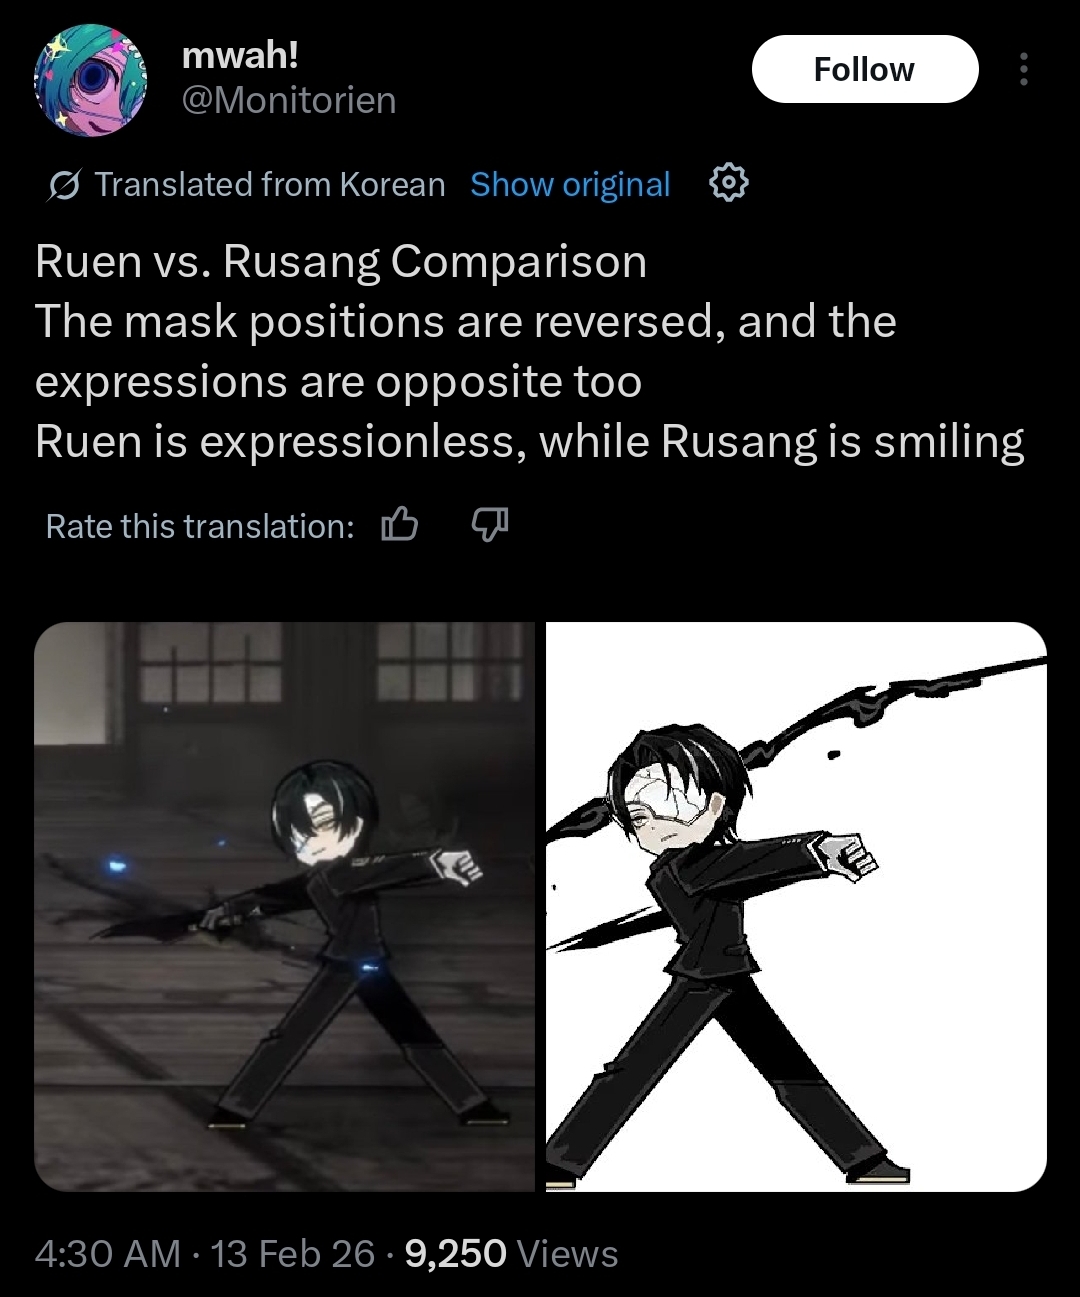Show original Korean text
The width and height of the screenshot is (1080, 1297).
[x=570, y=184]
